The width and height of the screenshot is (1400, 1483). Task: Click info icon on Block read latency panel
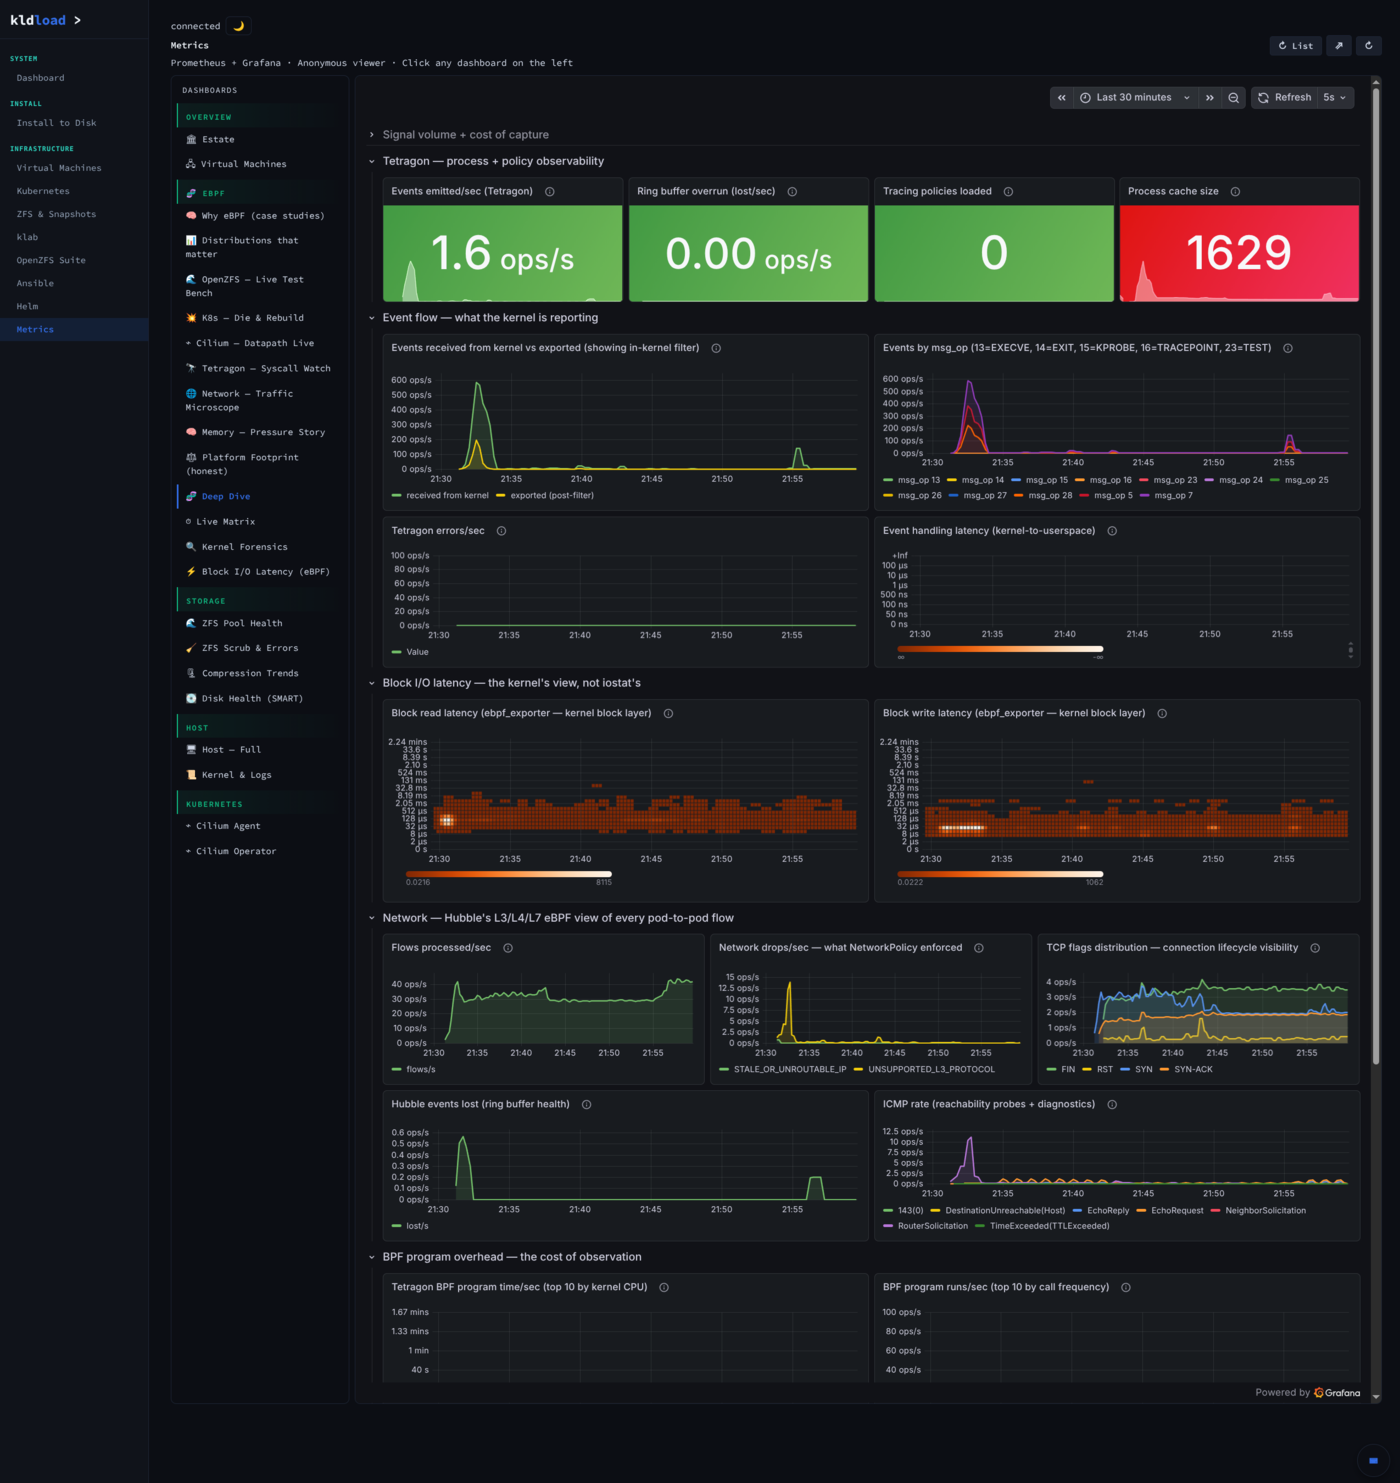(668, 714)
